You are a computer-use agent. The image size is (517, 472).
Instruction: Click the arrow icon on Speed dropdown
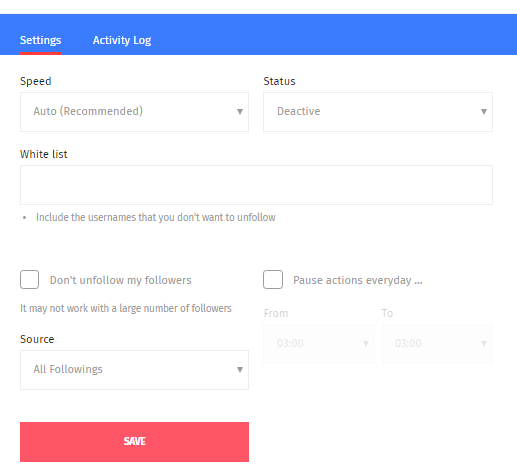(x=240, y=111)
